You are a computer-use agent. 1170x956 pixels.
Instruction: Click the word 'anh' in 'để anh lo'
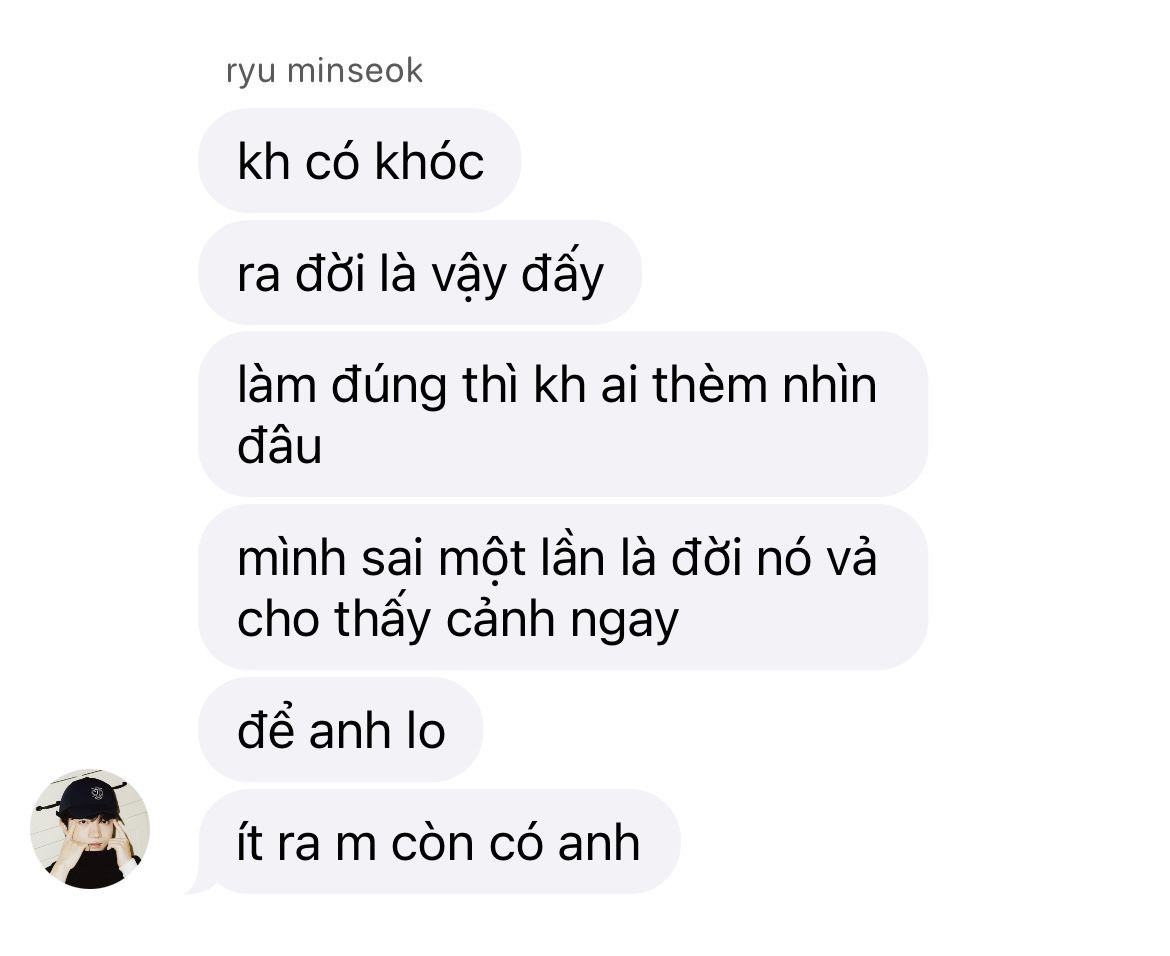pos(350,731)
